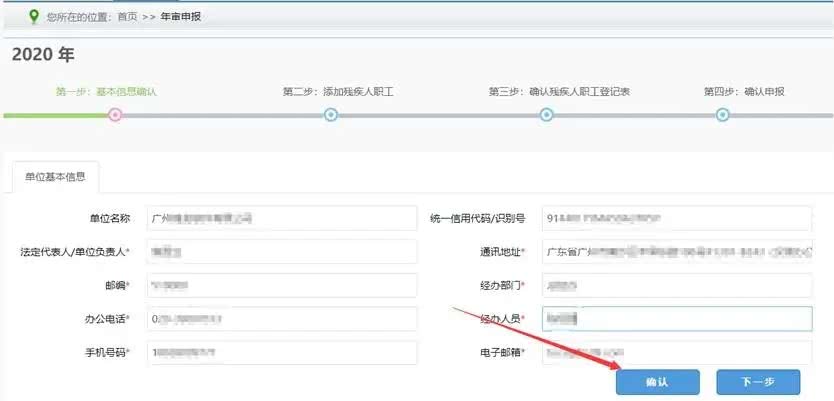Click the 年审申报 breadcrumb item

pos(181,17)
